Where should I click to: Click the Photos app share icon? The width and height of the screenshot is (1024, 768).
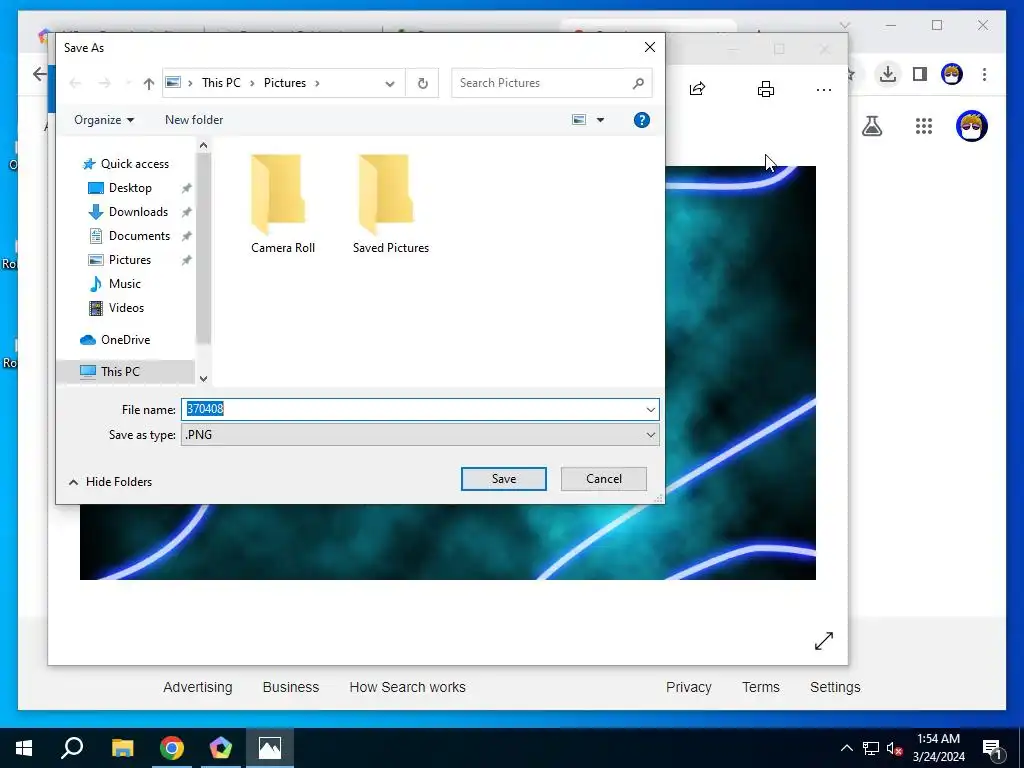697,89
